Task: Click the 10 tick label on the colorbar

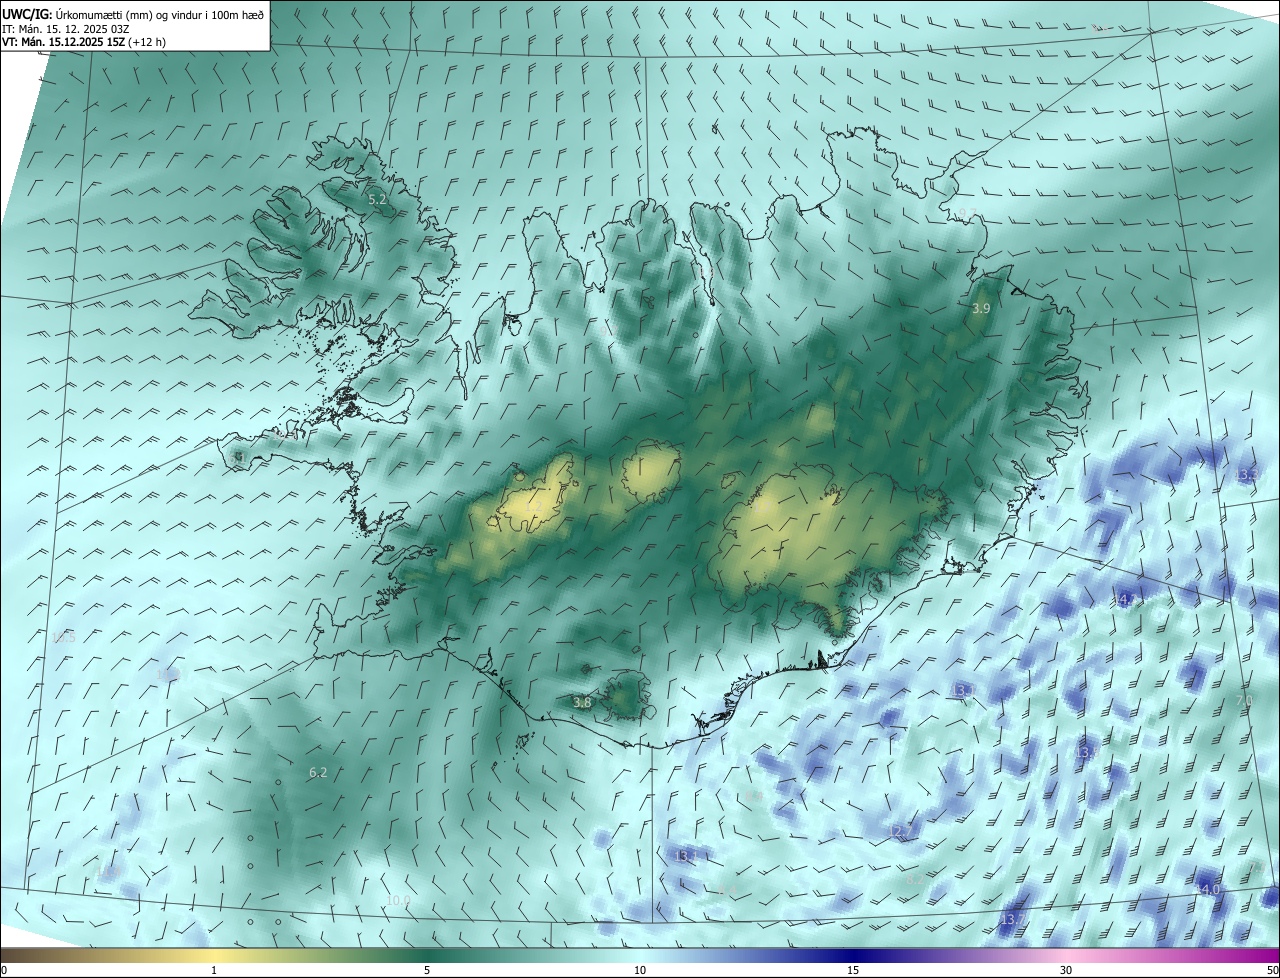Action: [640, 970]
